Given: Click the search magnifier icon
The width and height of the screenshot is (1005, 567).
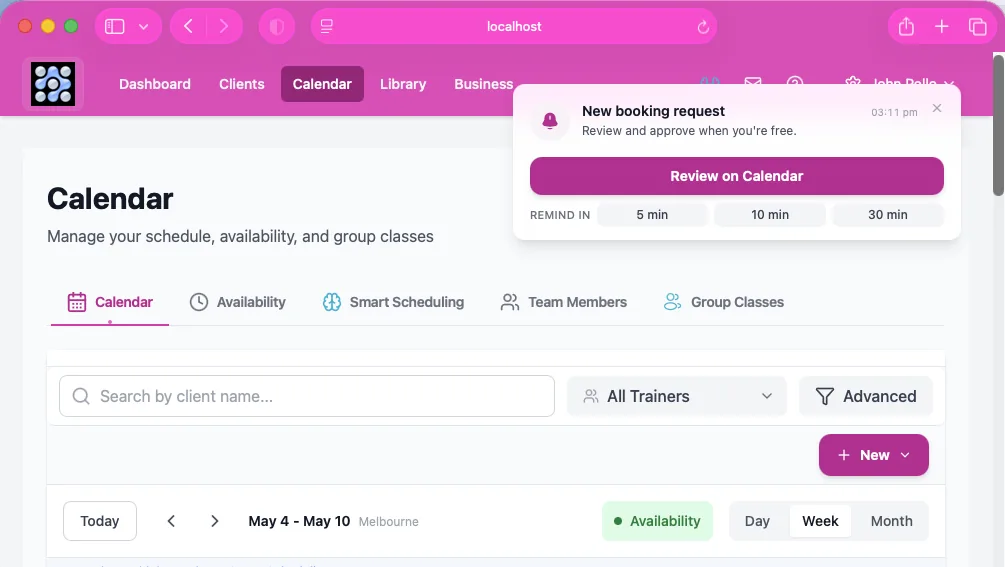Looking at the screenshot, I should click(81, 396).
